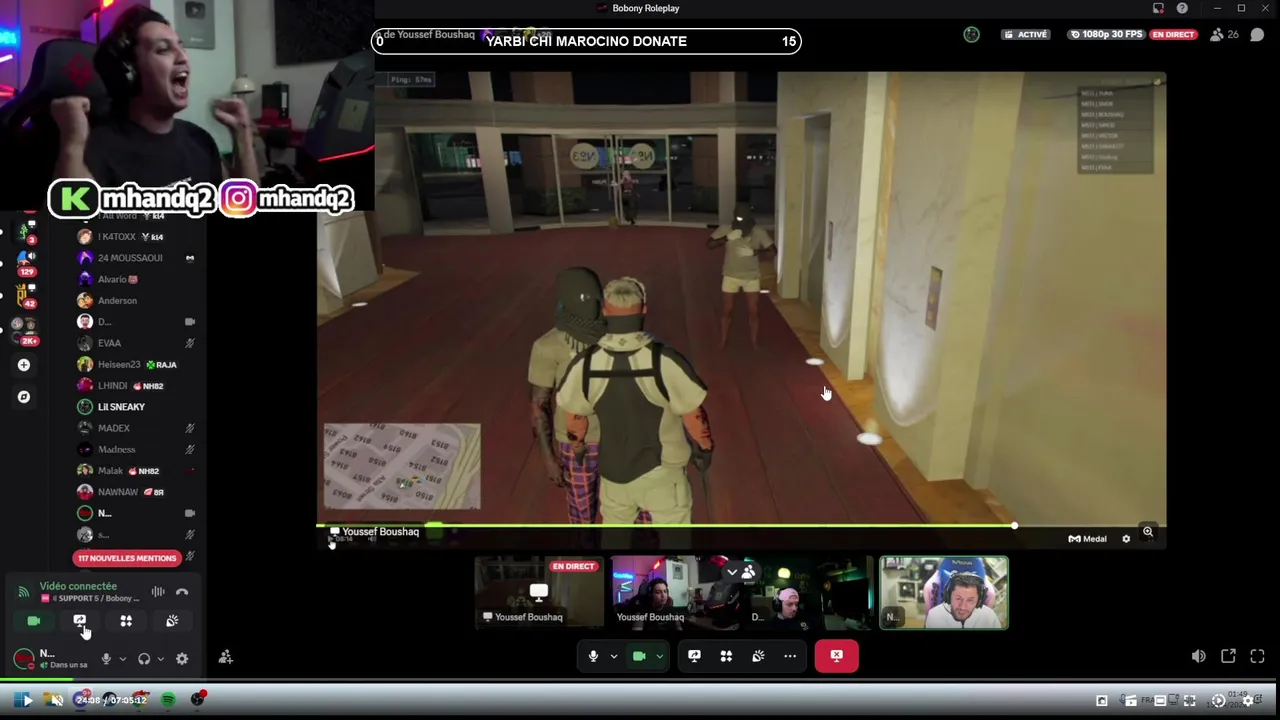Image resolution: width=1280 pixels, height=720 pixels.
Task: Zoom stream with magnifier icon
Action: tap(1148, 533)
